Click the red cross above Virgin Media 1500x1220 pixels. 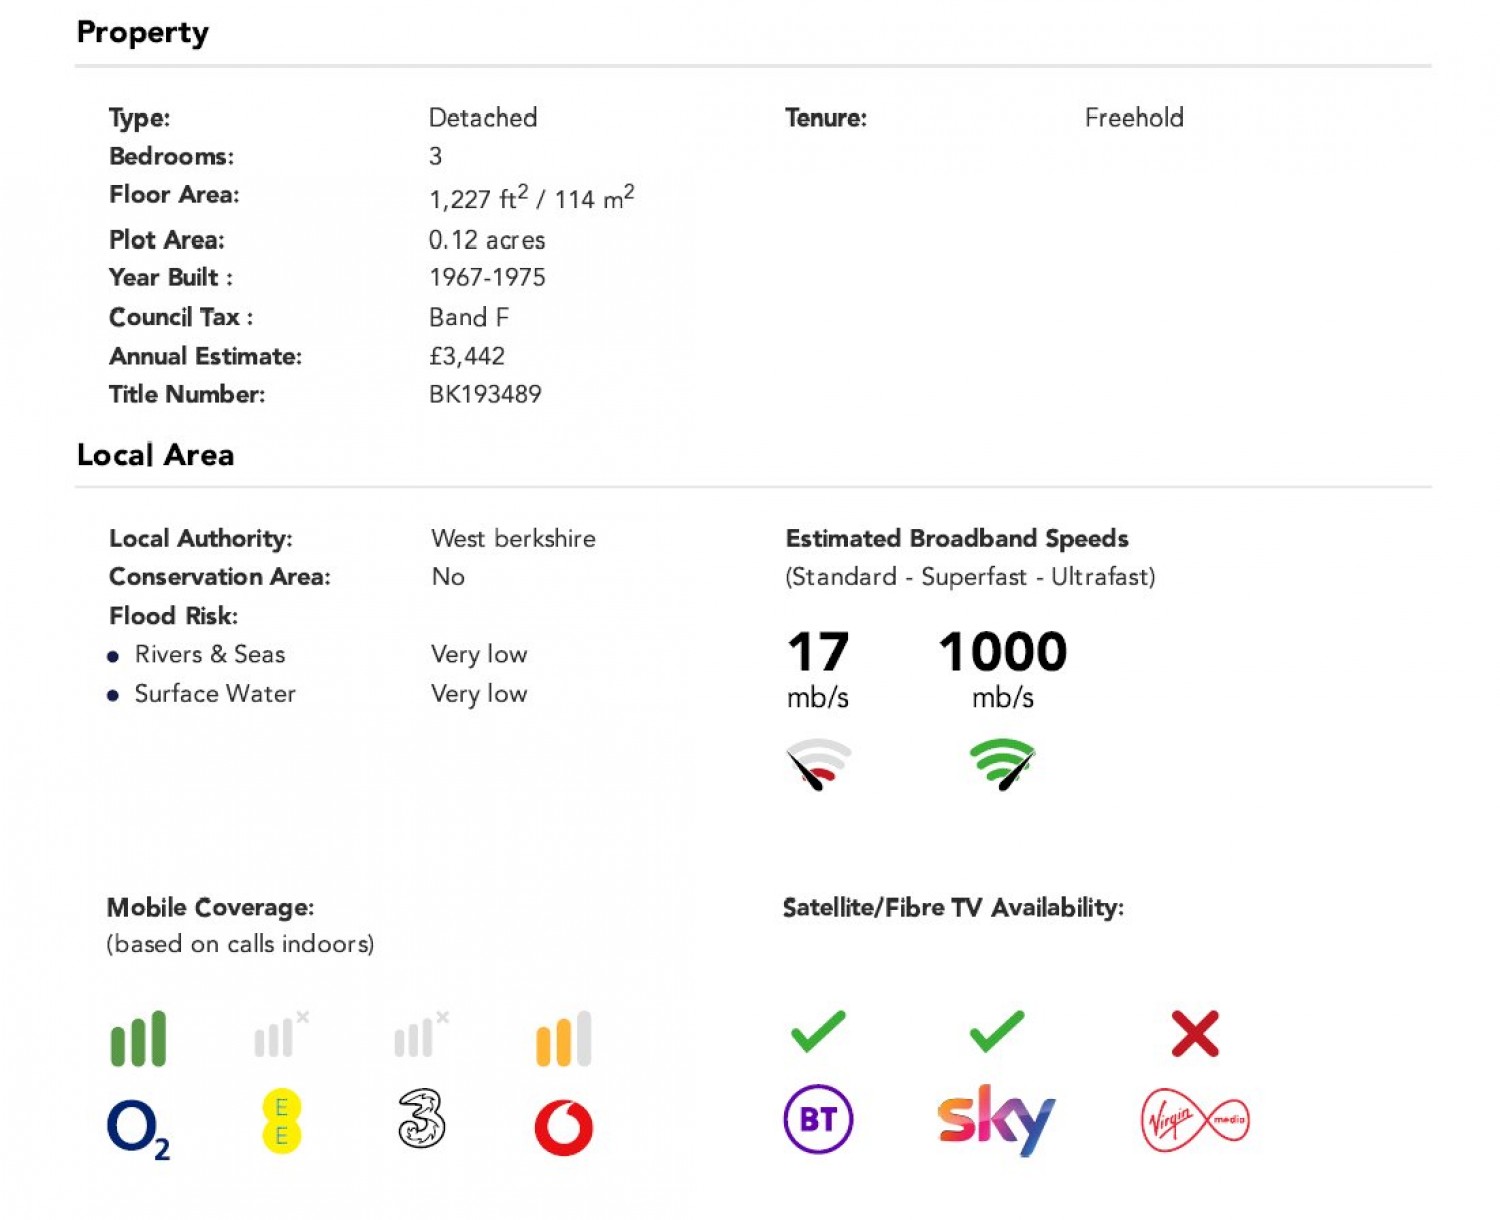[1195, 1033]
